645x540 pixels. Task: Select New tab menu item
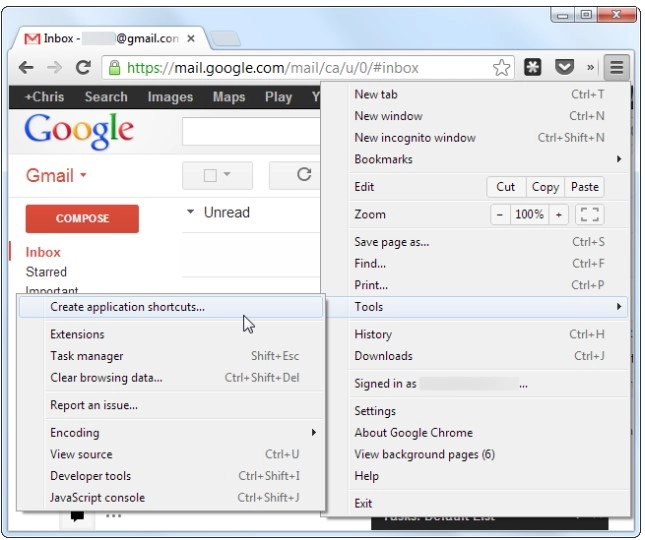[488, 95]
